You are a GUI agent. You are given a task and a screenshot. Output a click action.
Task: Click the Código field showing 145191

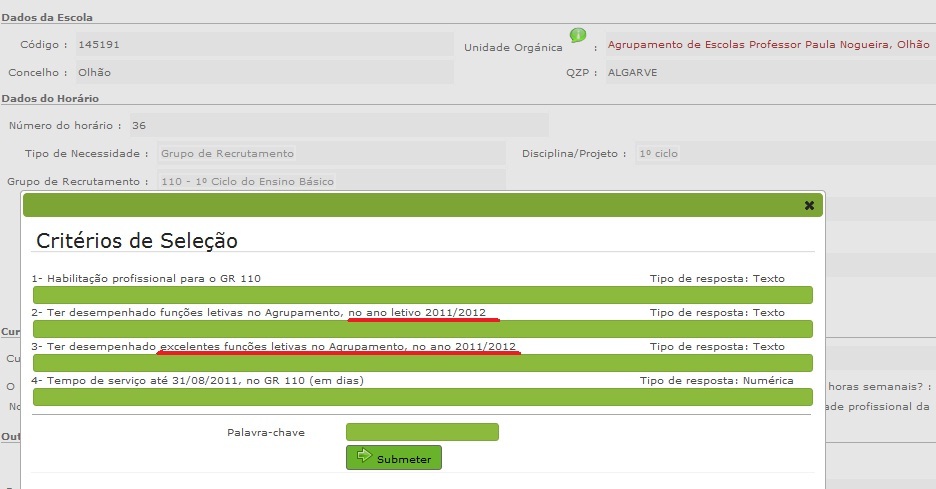(x=262, y=45)
